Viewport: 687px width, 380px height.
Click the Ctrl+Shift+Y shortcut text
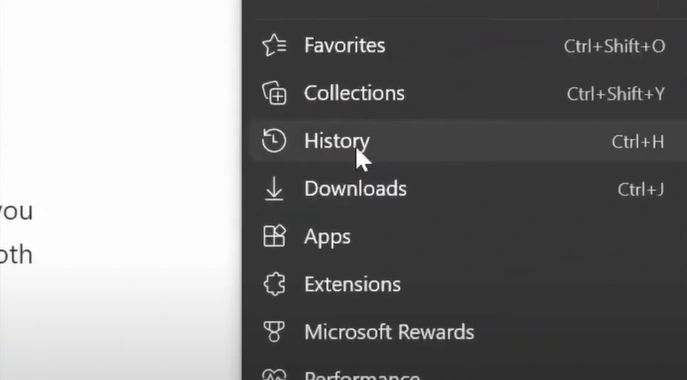tap(616, 94)
